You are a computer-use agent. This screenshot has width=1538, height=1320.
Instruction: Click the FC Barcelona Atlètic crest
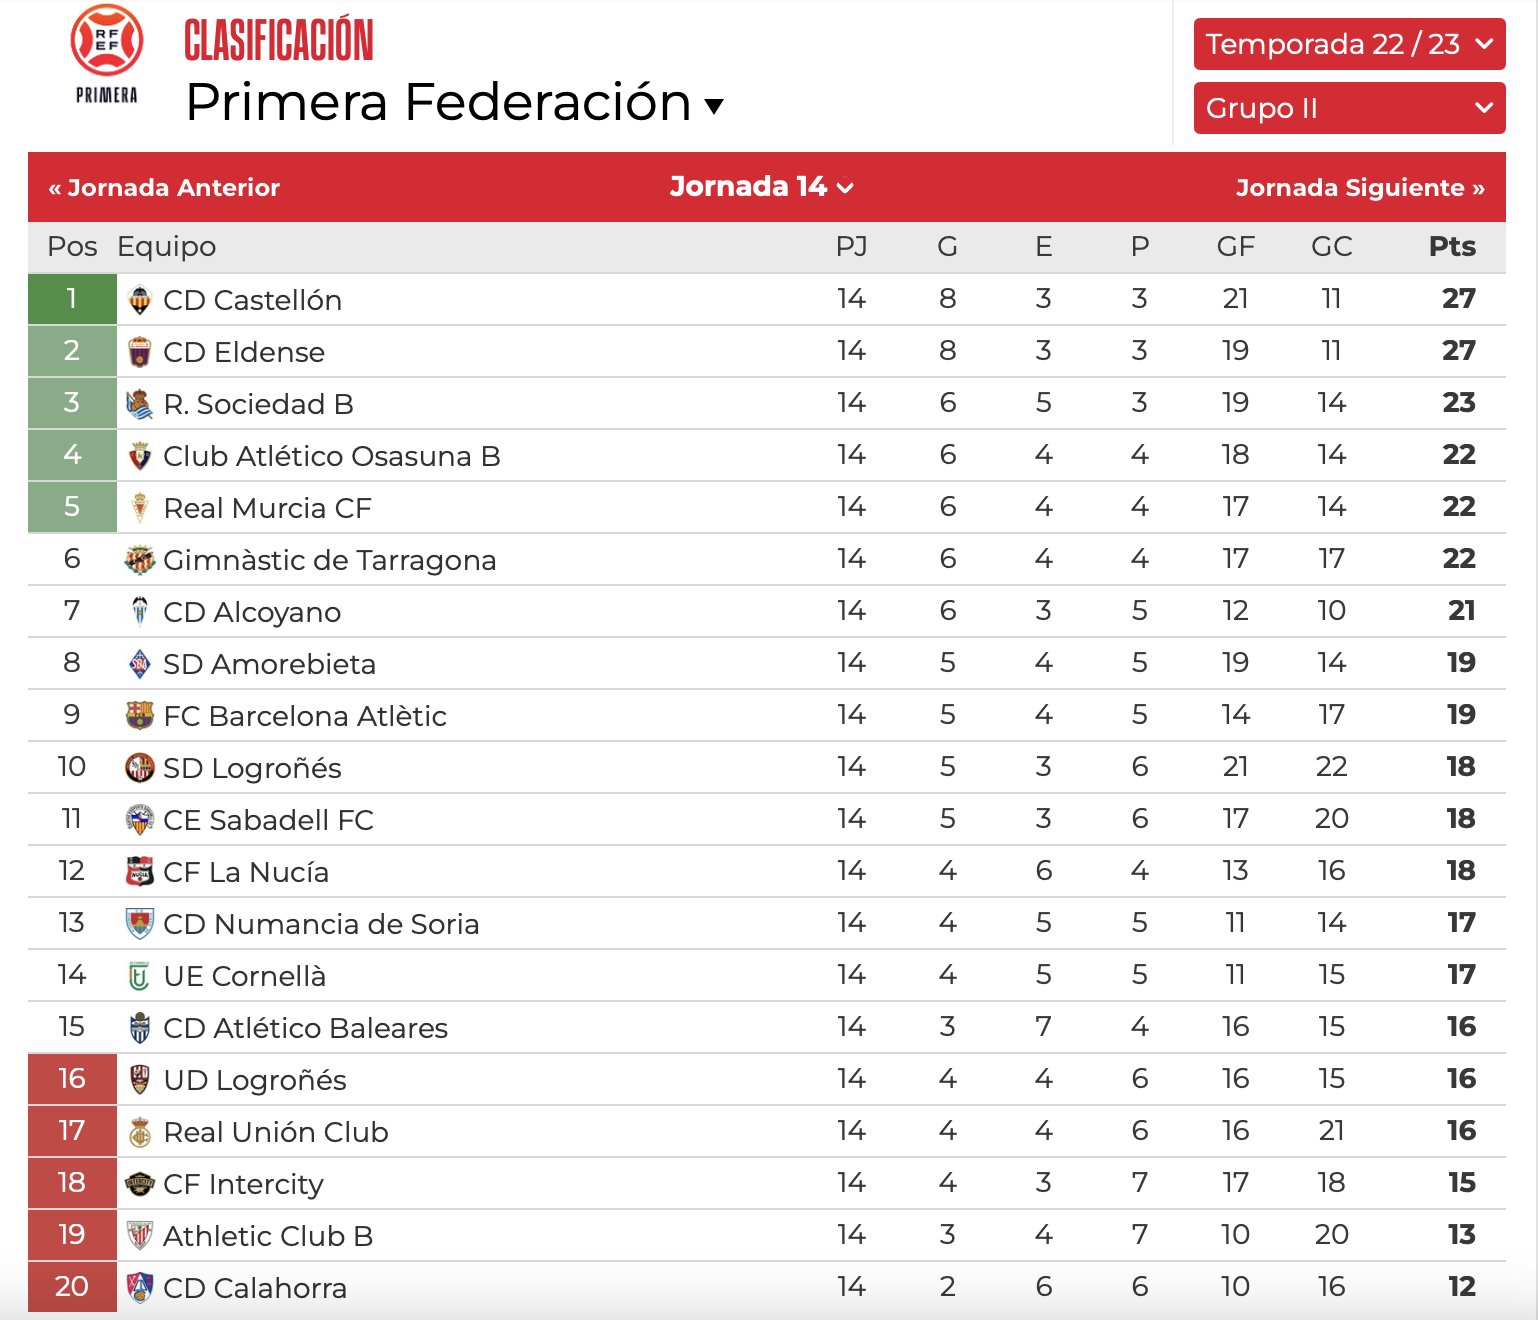[x=140, y=715]
